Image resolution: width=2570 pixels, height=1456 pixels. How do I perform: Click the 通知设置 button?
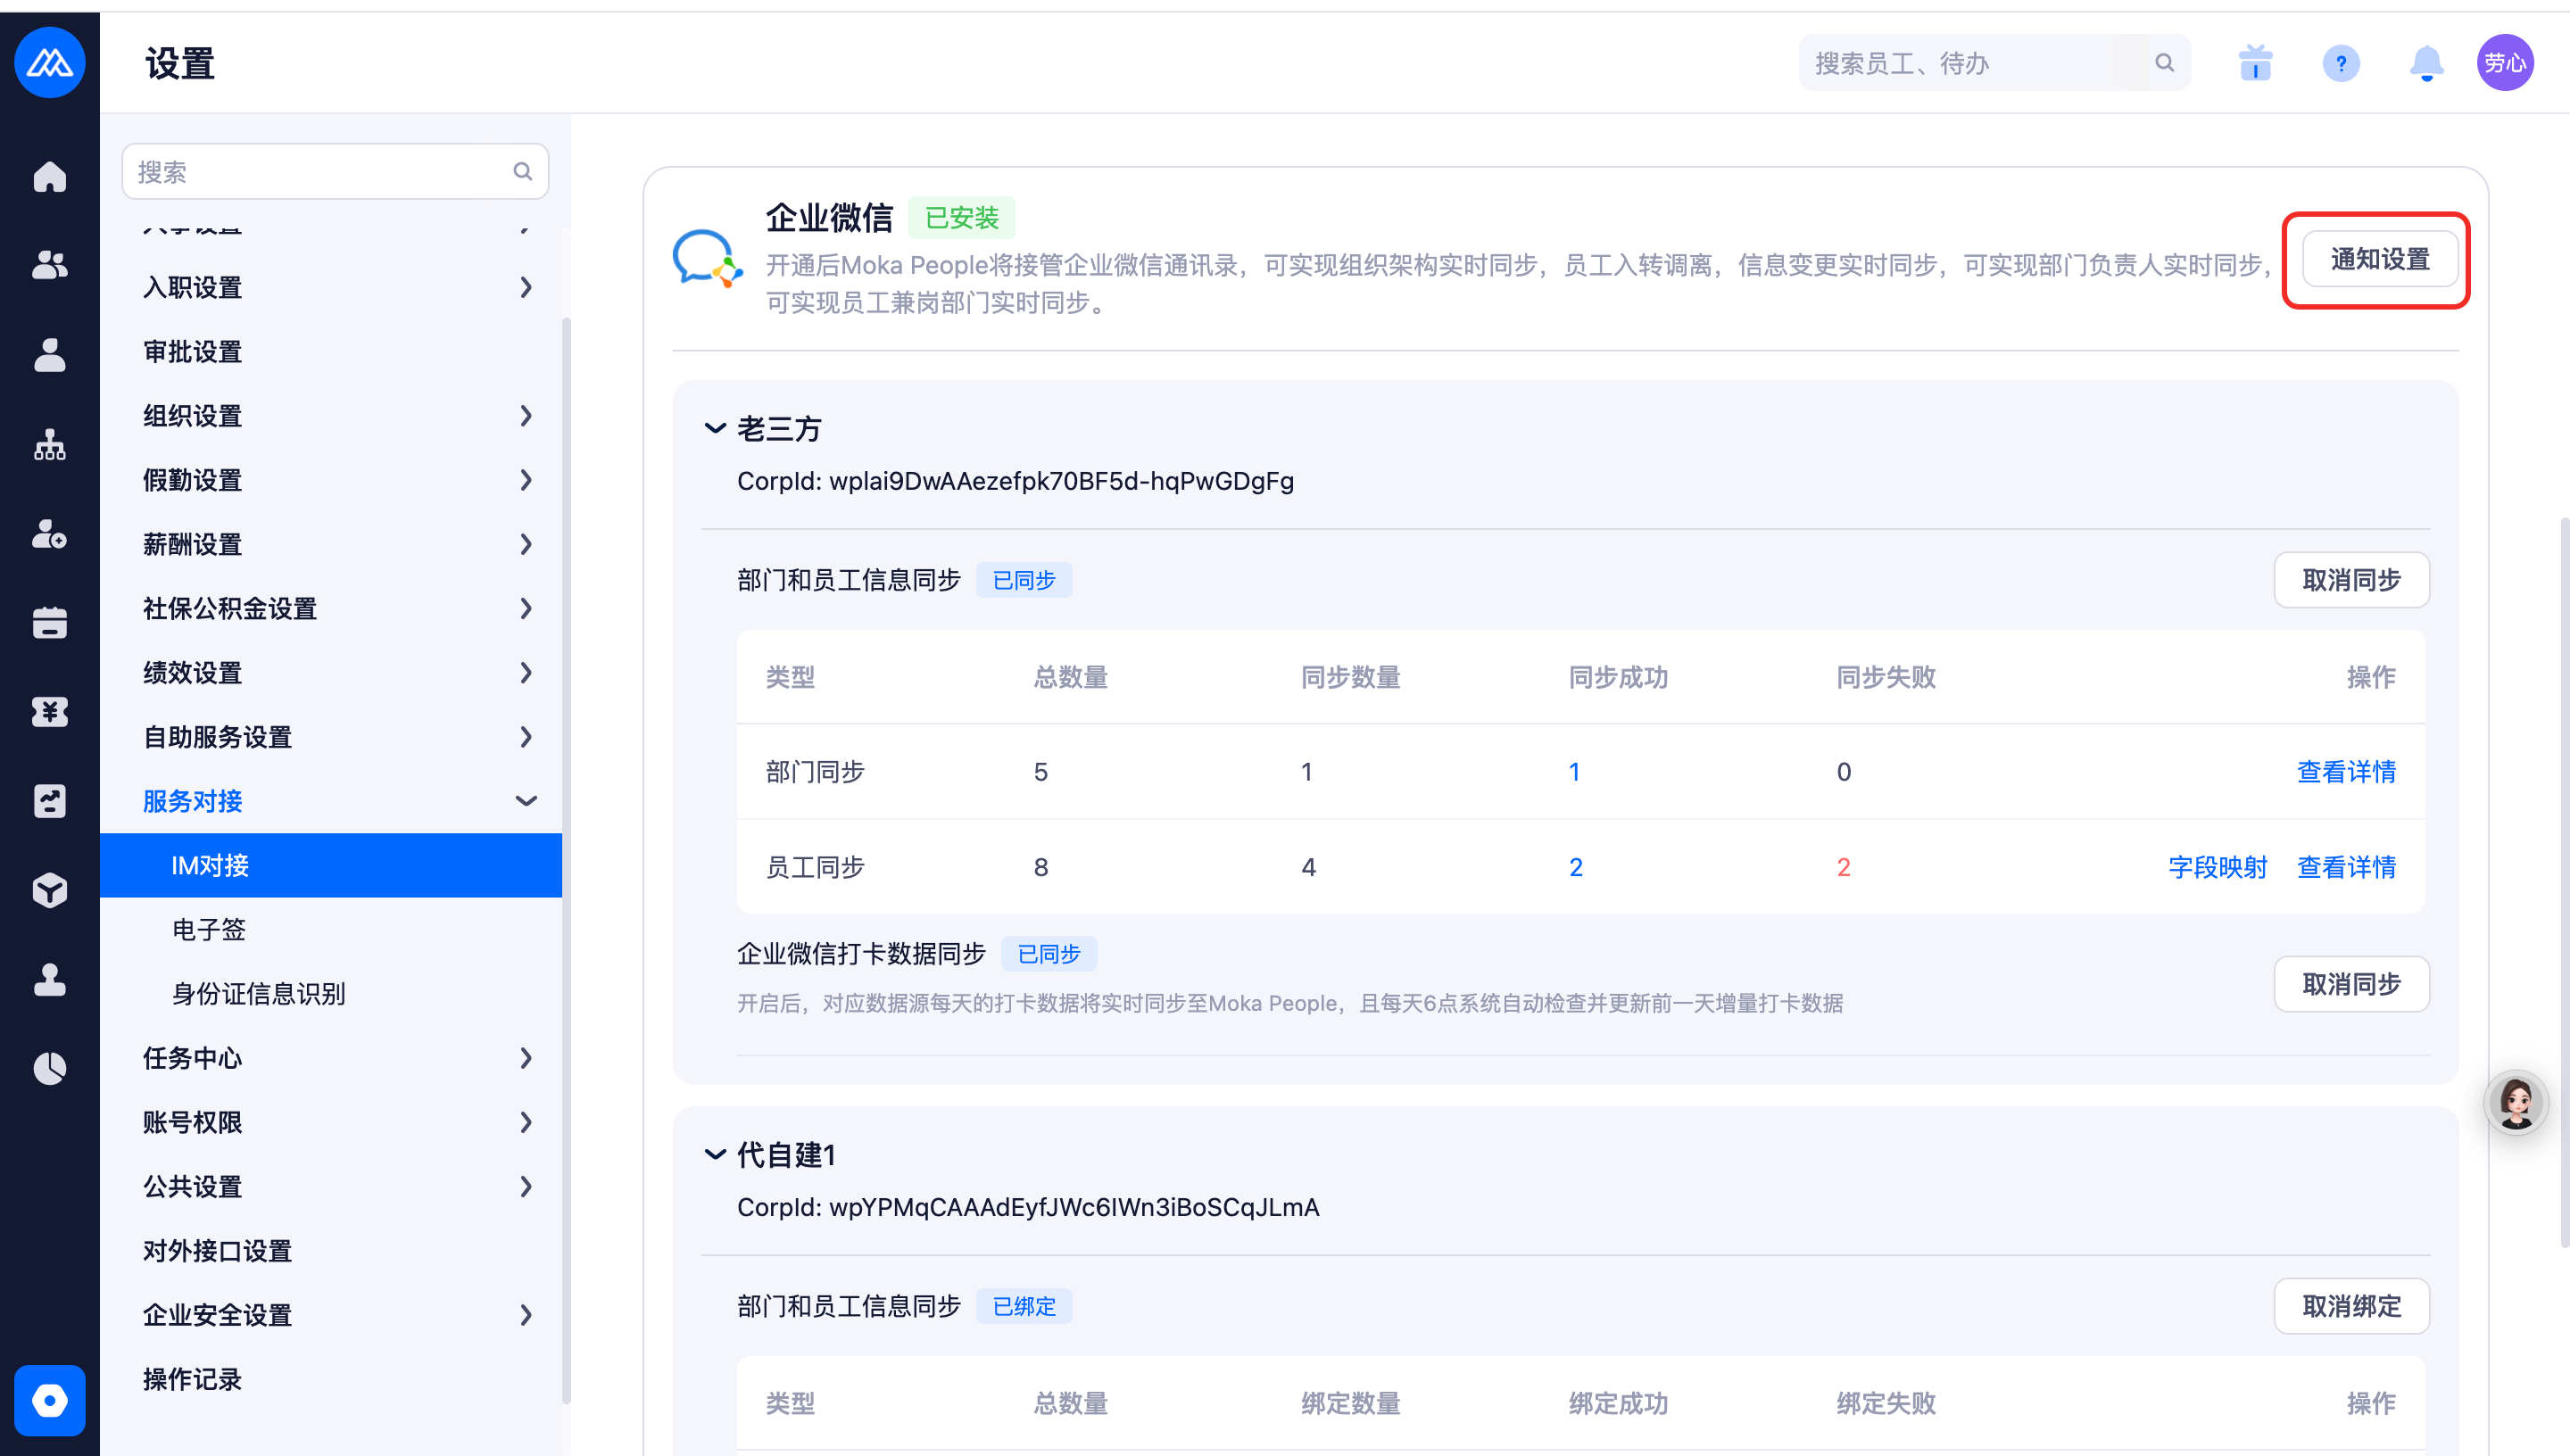[2379, 260]
